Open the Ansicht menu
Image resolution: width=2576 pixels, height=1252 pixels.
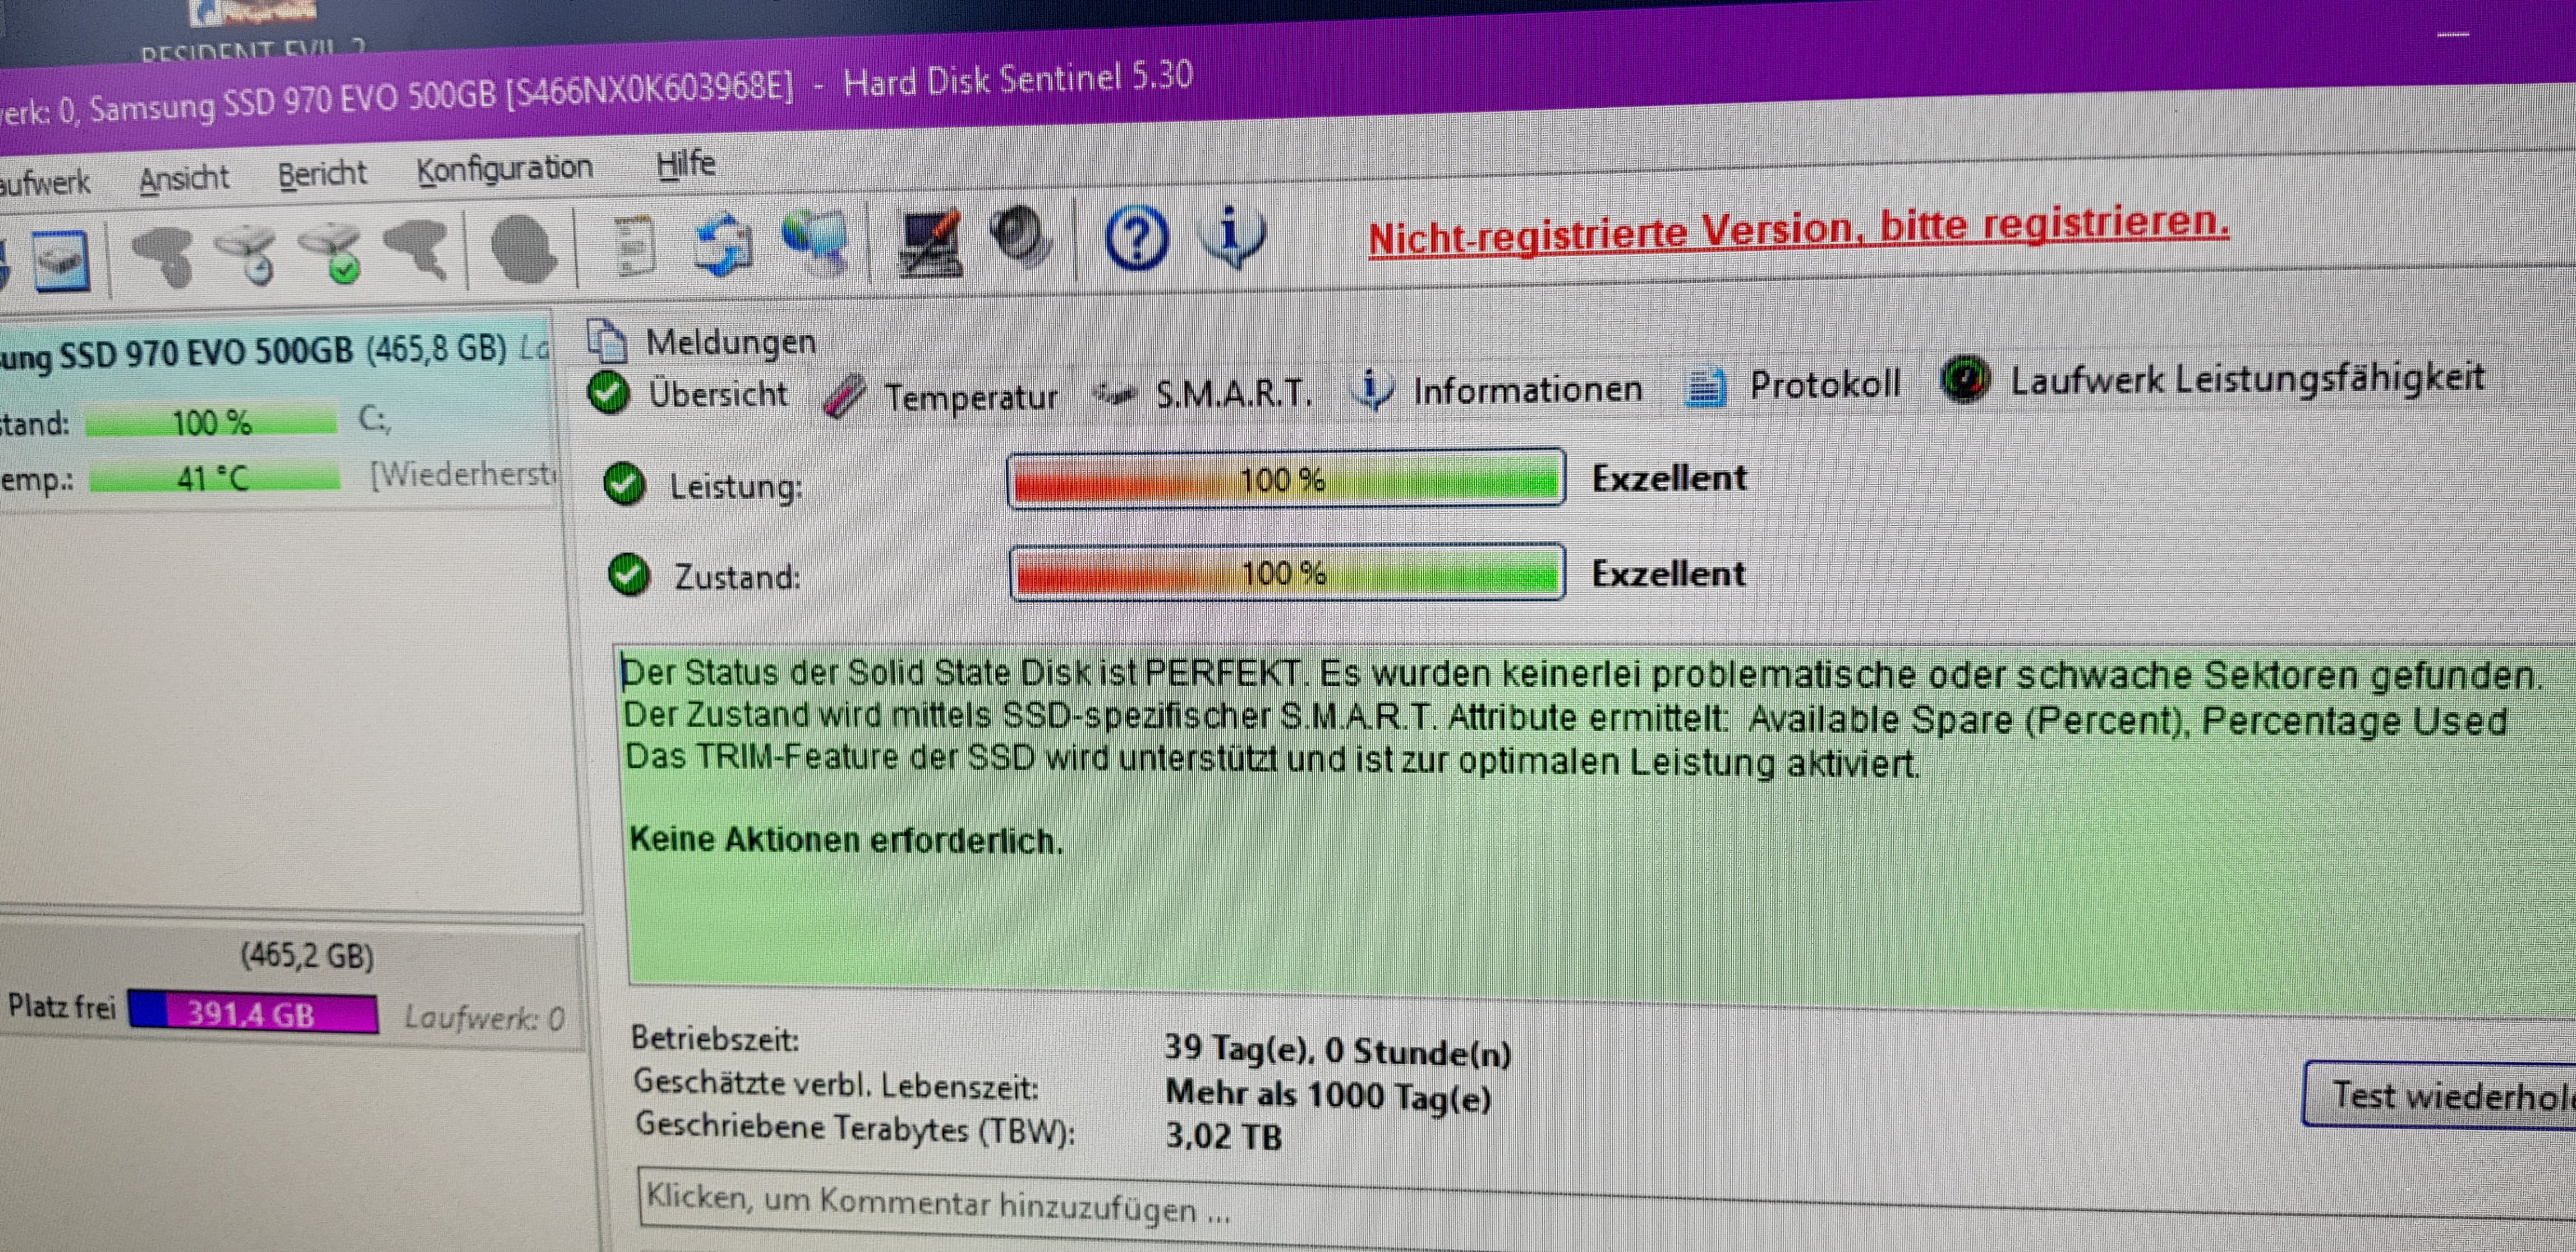click(x=184, y=179)
